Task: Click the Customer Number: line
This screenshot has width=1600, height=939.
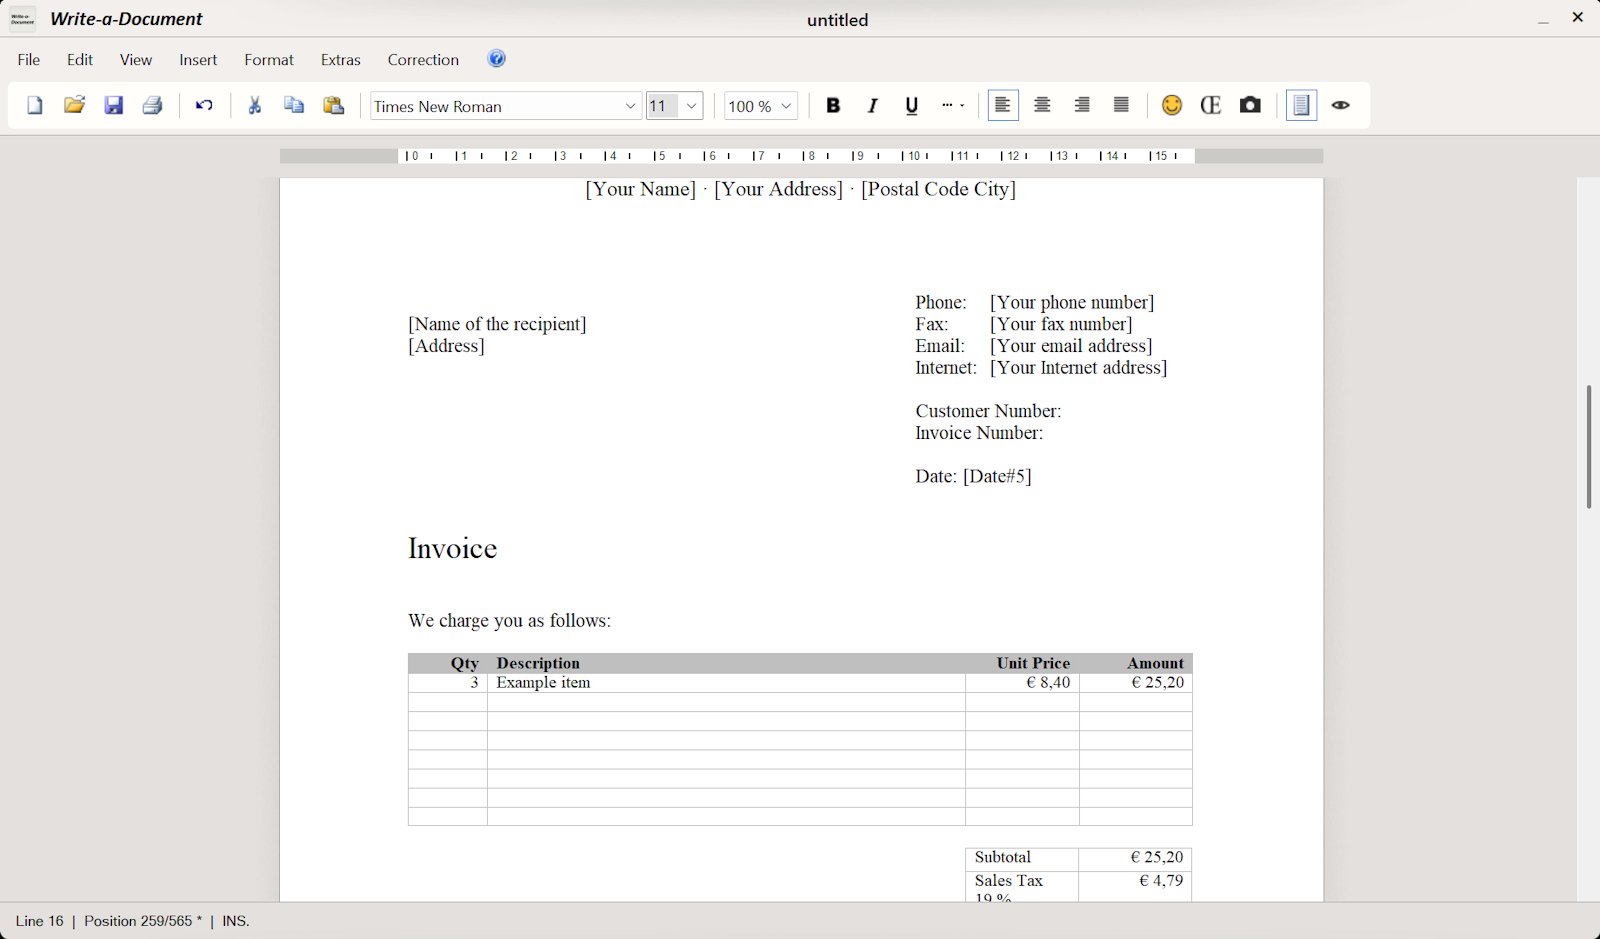Action: click(x=988, y=411)
